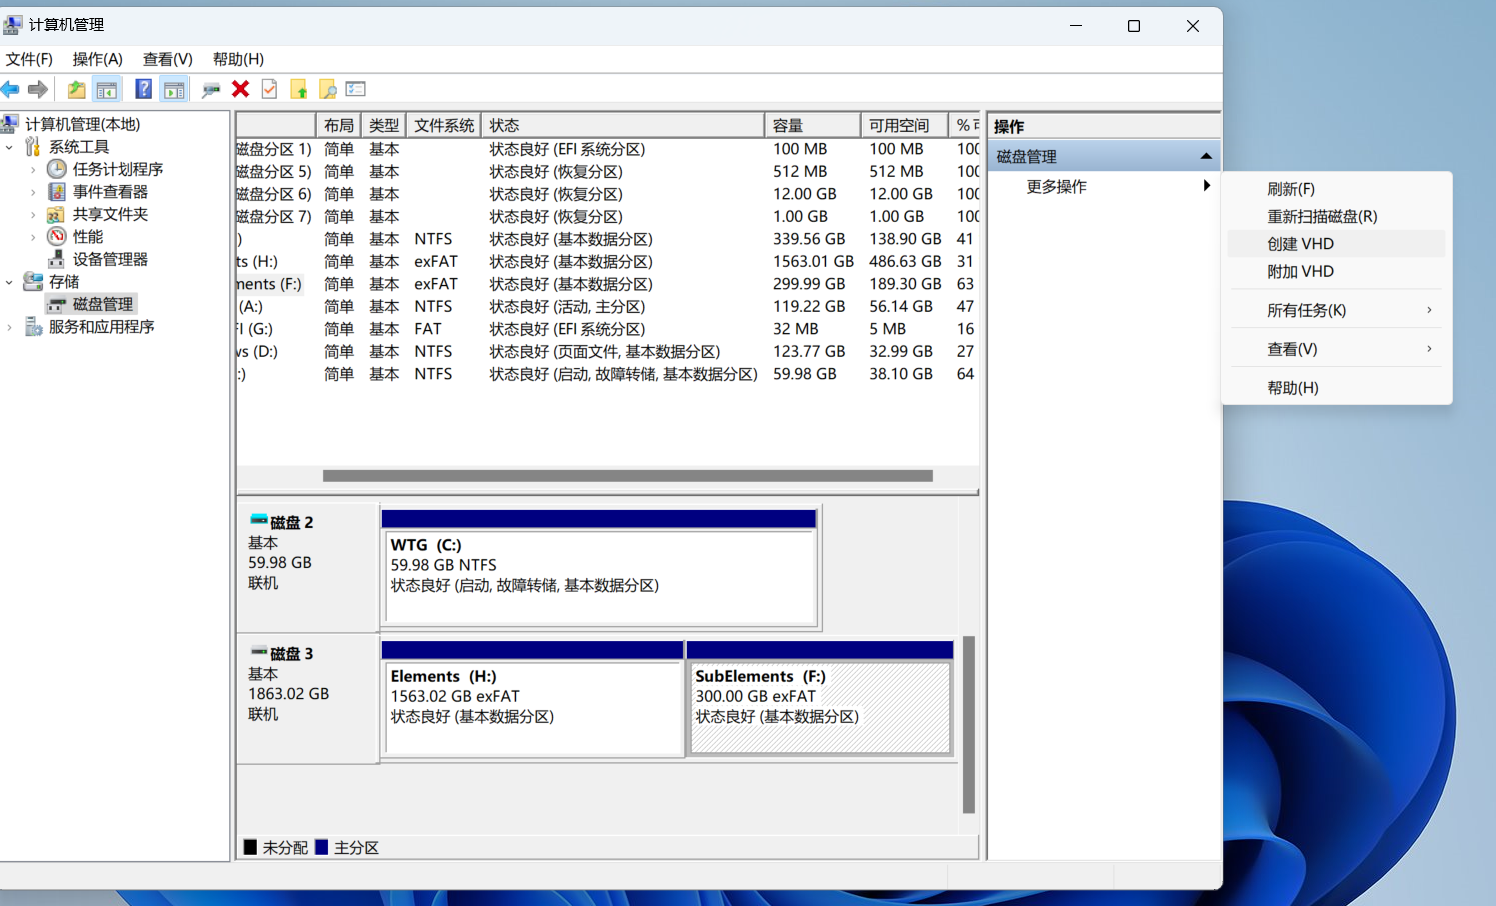Image resolution: width=1496 pixels, height=906 pixels.
Task: Expand the 服务和应用程序 node chevron
Action: [10, 327]
